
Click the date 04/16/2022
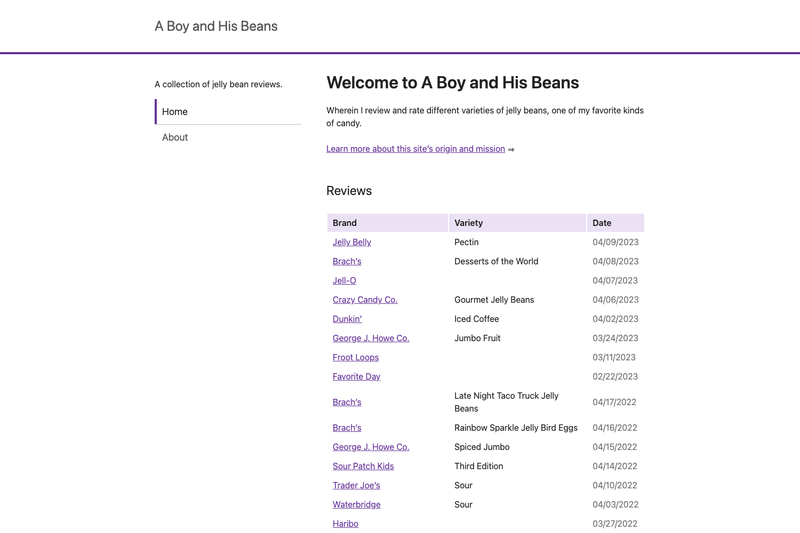(x=615, y=427)
